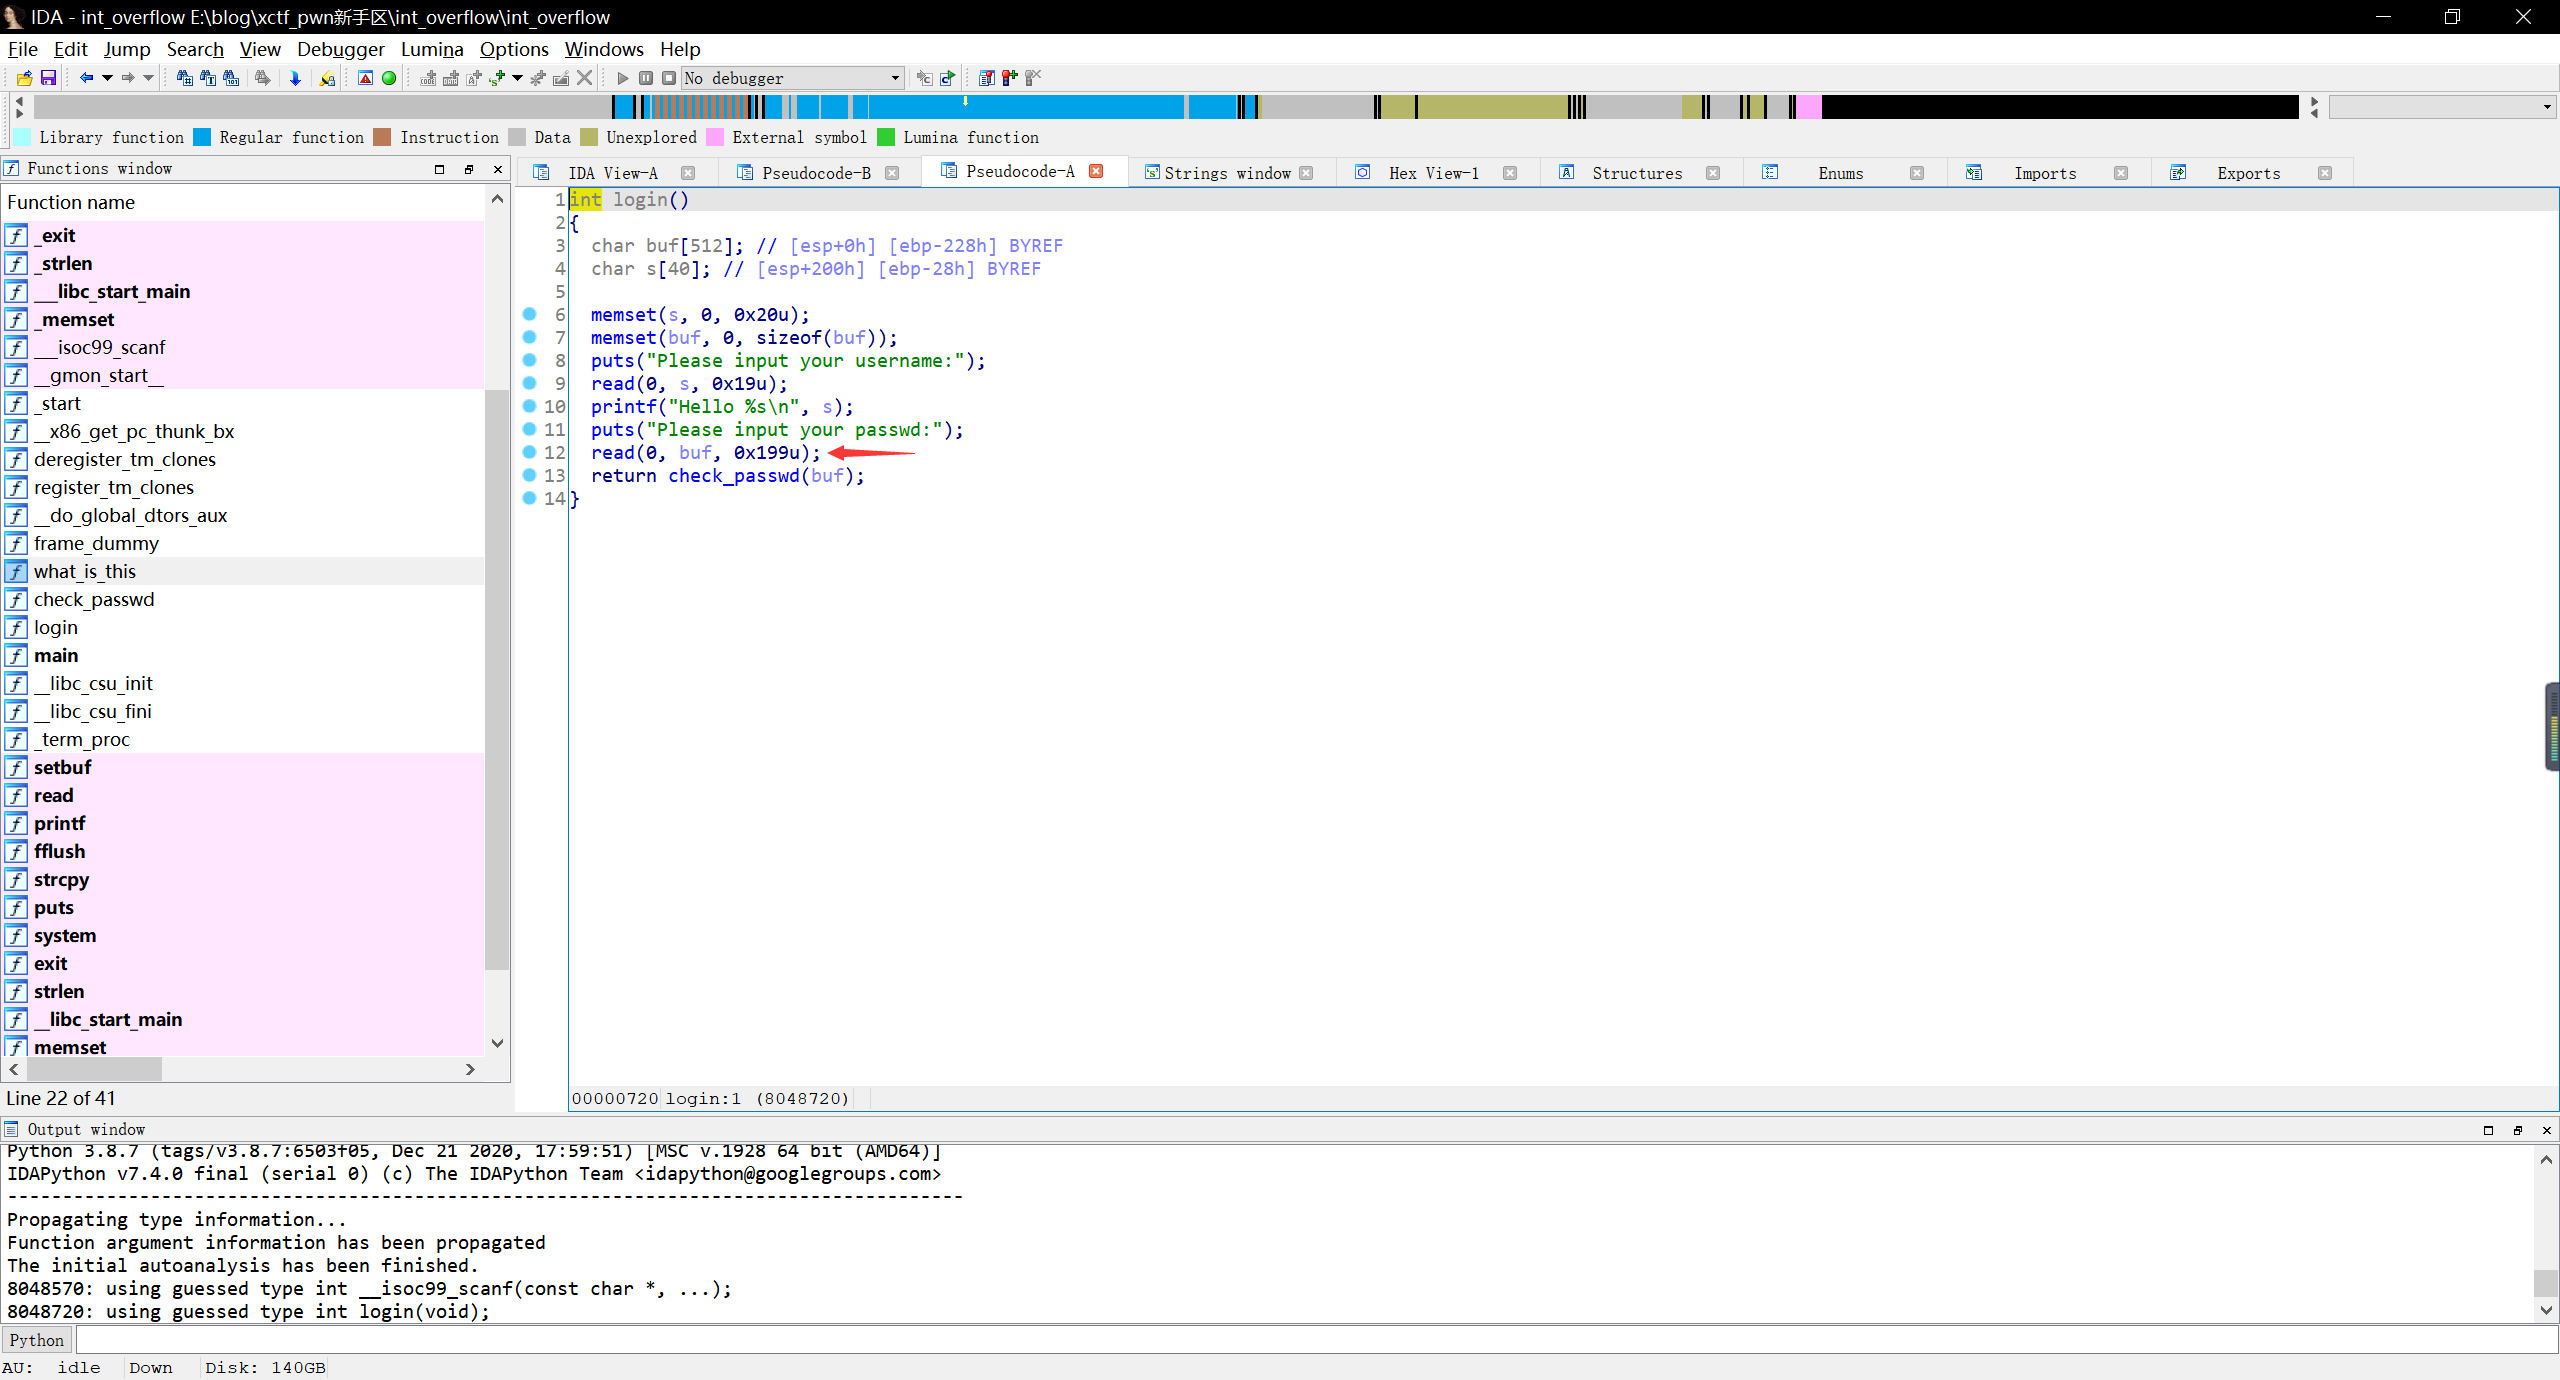Toggle breakpoint on line 10 printf
The image size is (2560, 1380).
tap(530, 406)
